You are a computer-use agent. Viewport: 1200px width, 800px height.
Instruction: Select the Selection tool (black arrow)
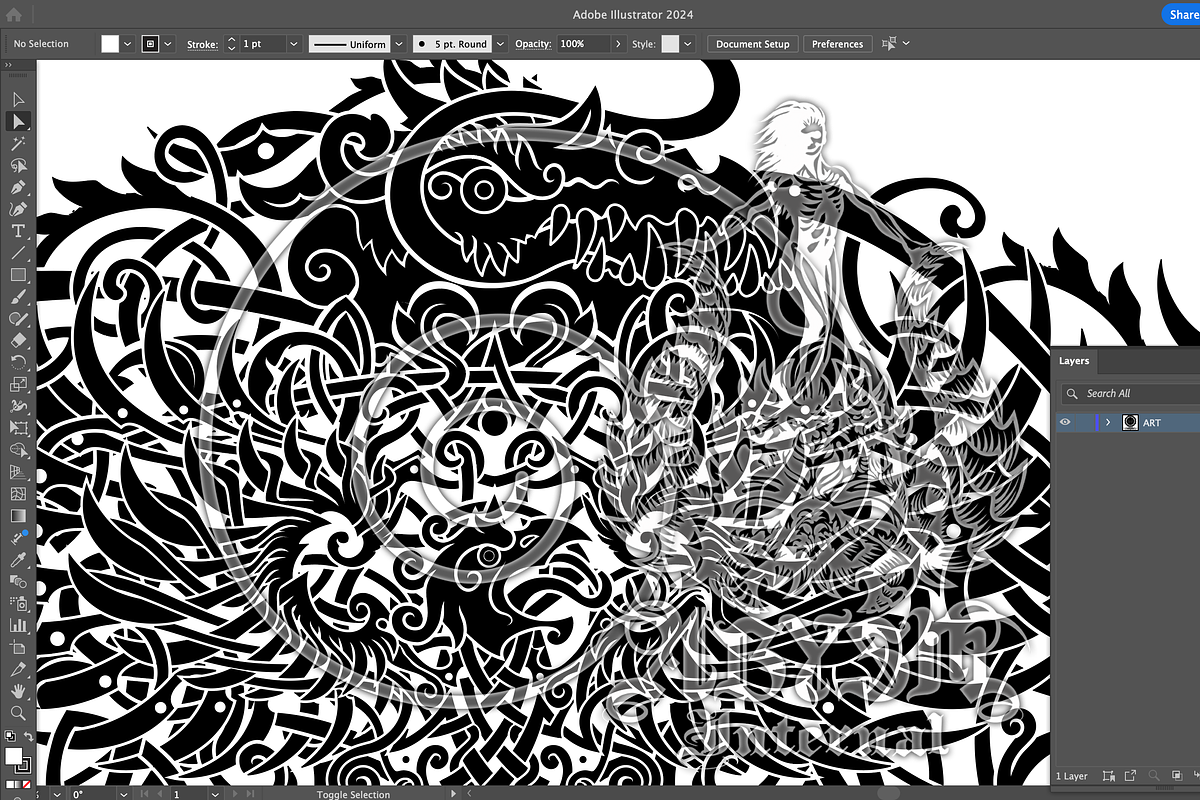click(x=18, y=99)
